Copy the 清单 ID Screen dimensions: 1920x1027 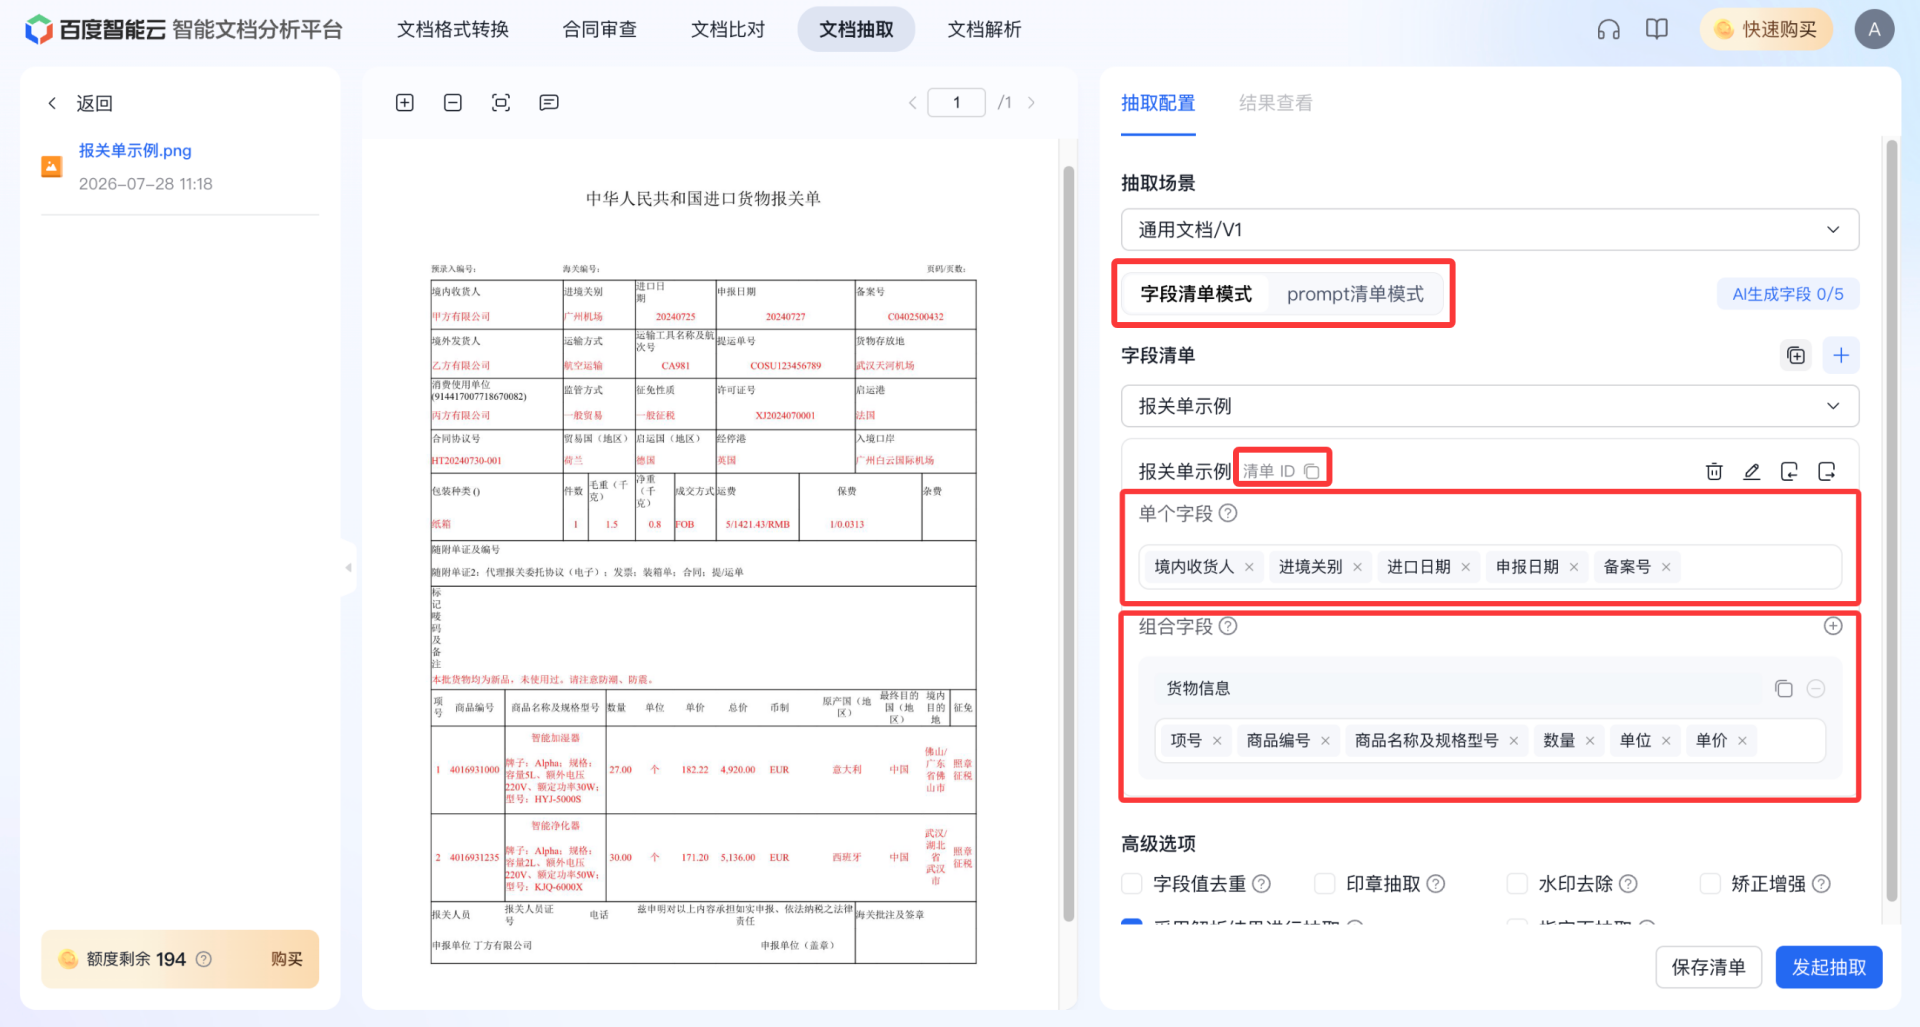click(x=1312, y=471)
